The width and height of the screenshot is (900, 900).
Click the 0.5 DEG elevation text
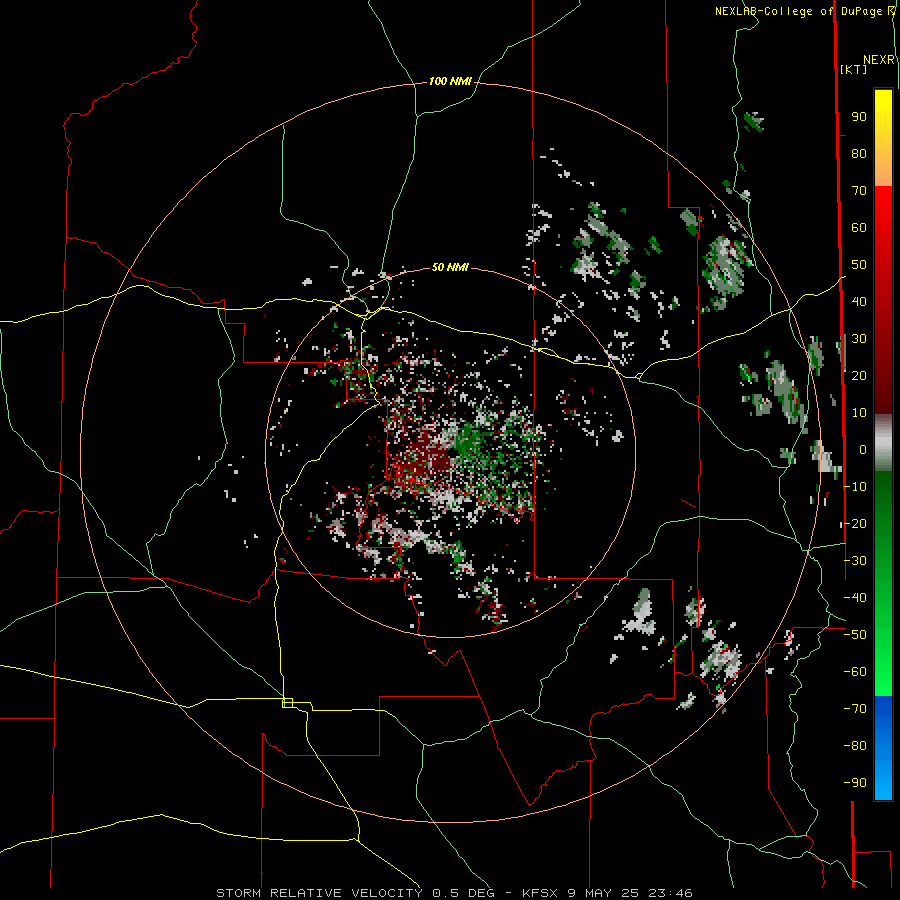coord(465,893)
